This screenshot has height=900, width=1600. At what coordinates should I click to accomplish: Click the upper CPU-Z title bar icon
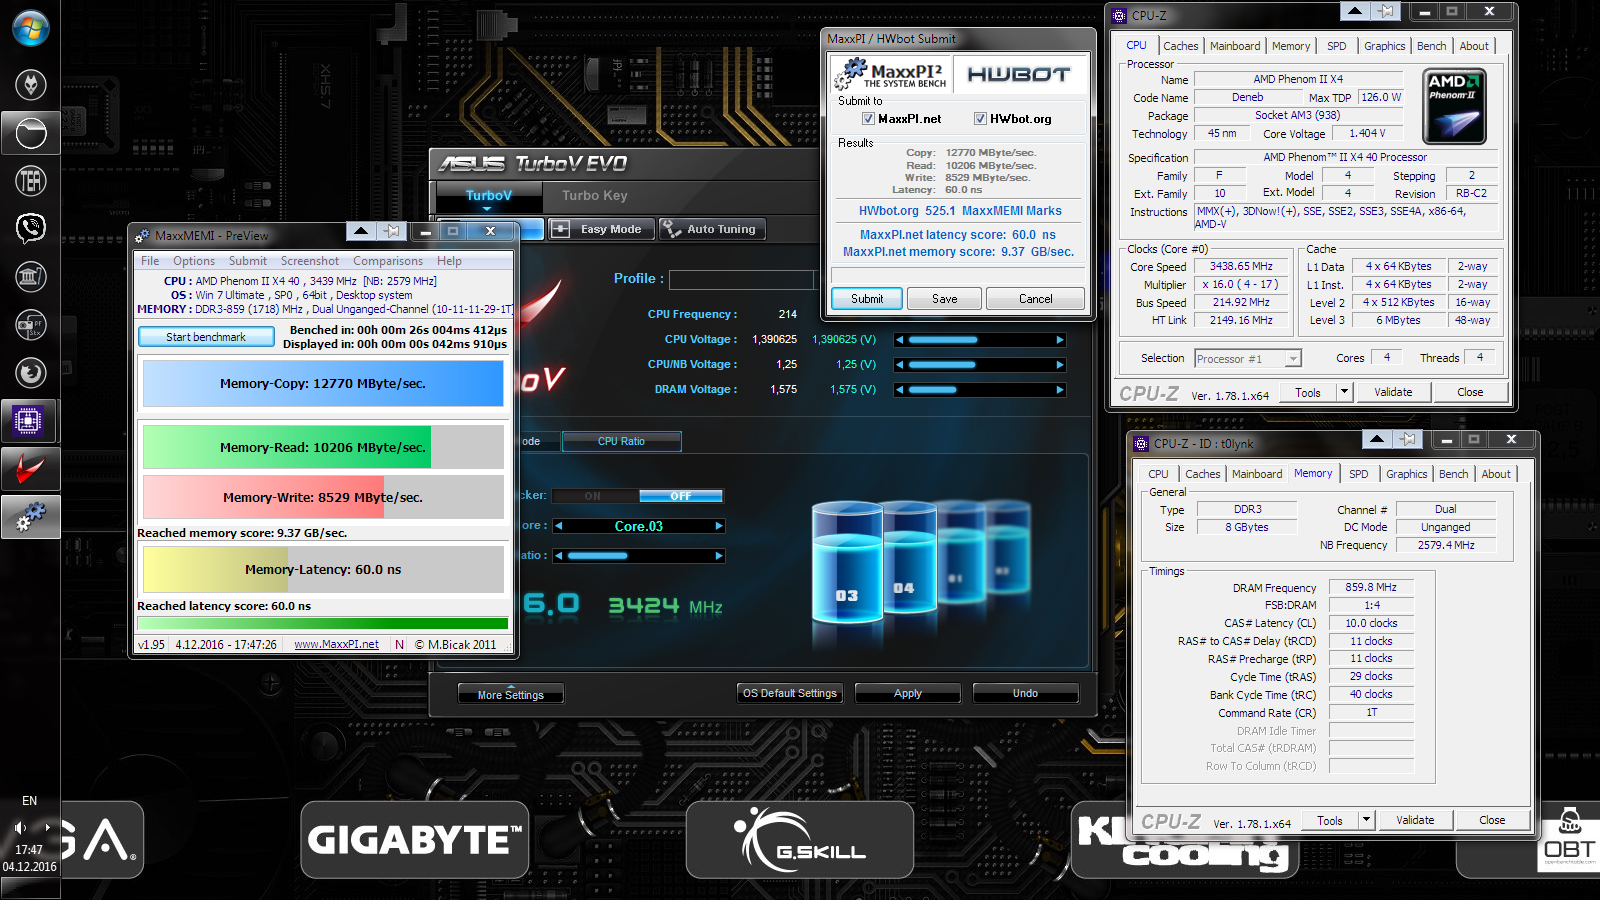1119,16
